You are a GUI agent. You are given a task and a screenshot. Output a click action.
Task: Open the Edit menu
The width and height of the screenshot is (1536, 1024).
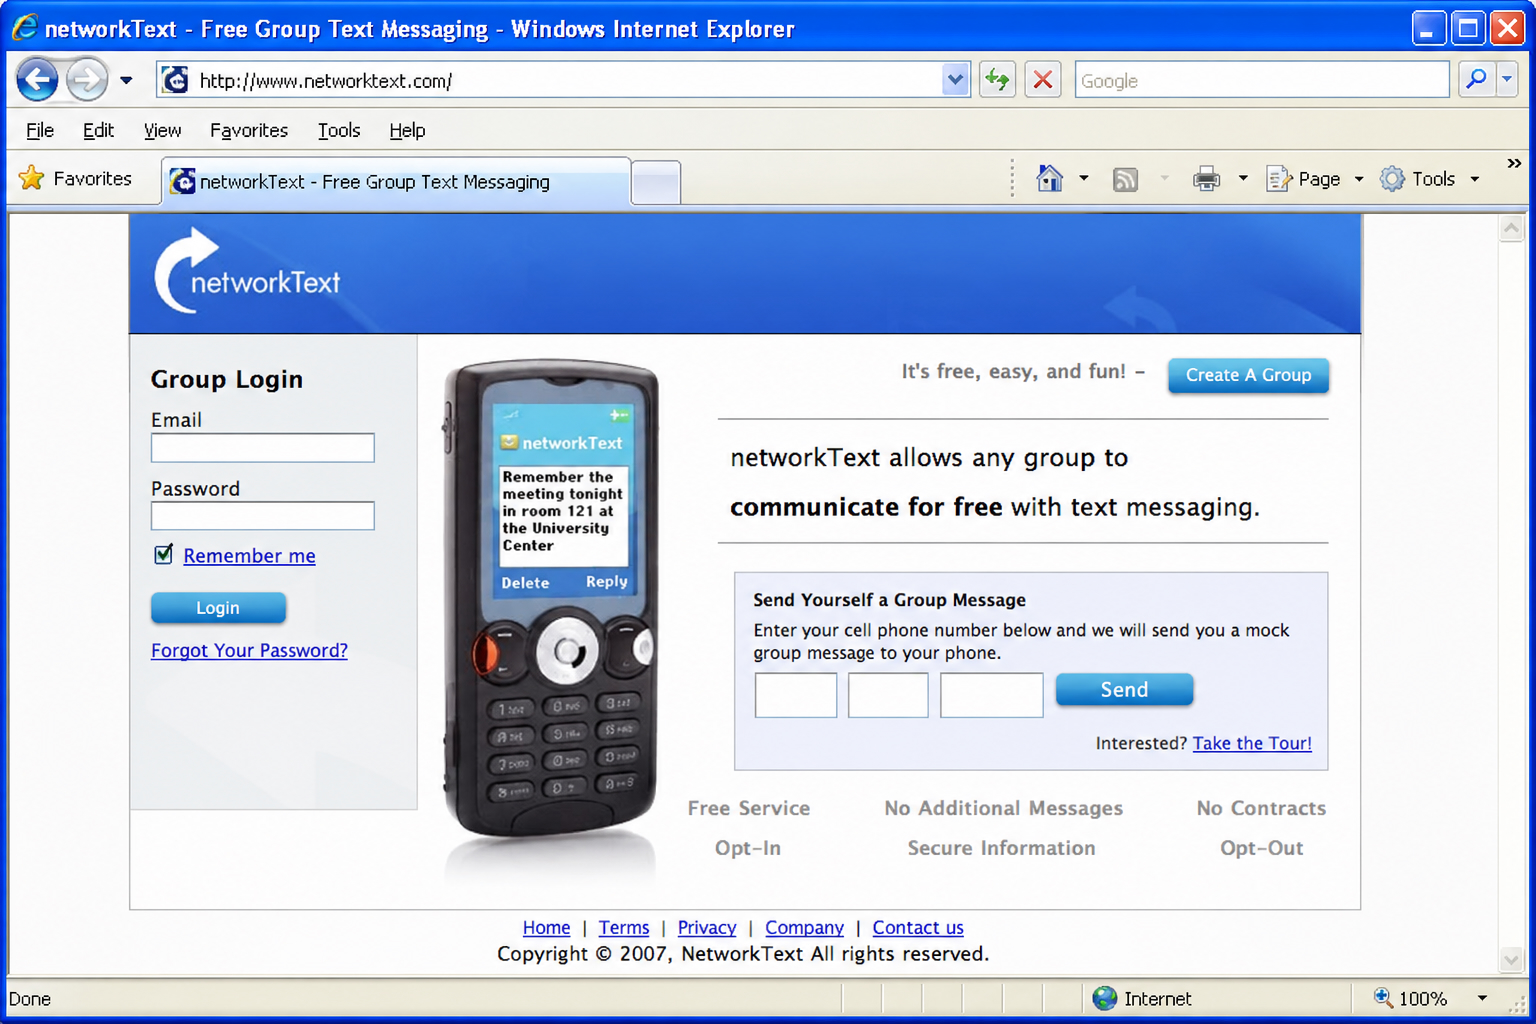pyautogui.click(x=98, y=130)
